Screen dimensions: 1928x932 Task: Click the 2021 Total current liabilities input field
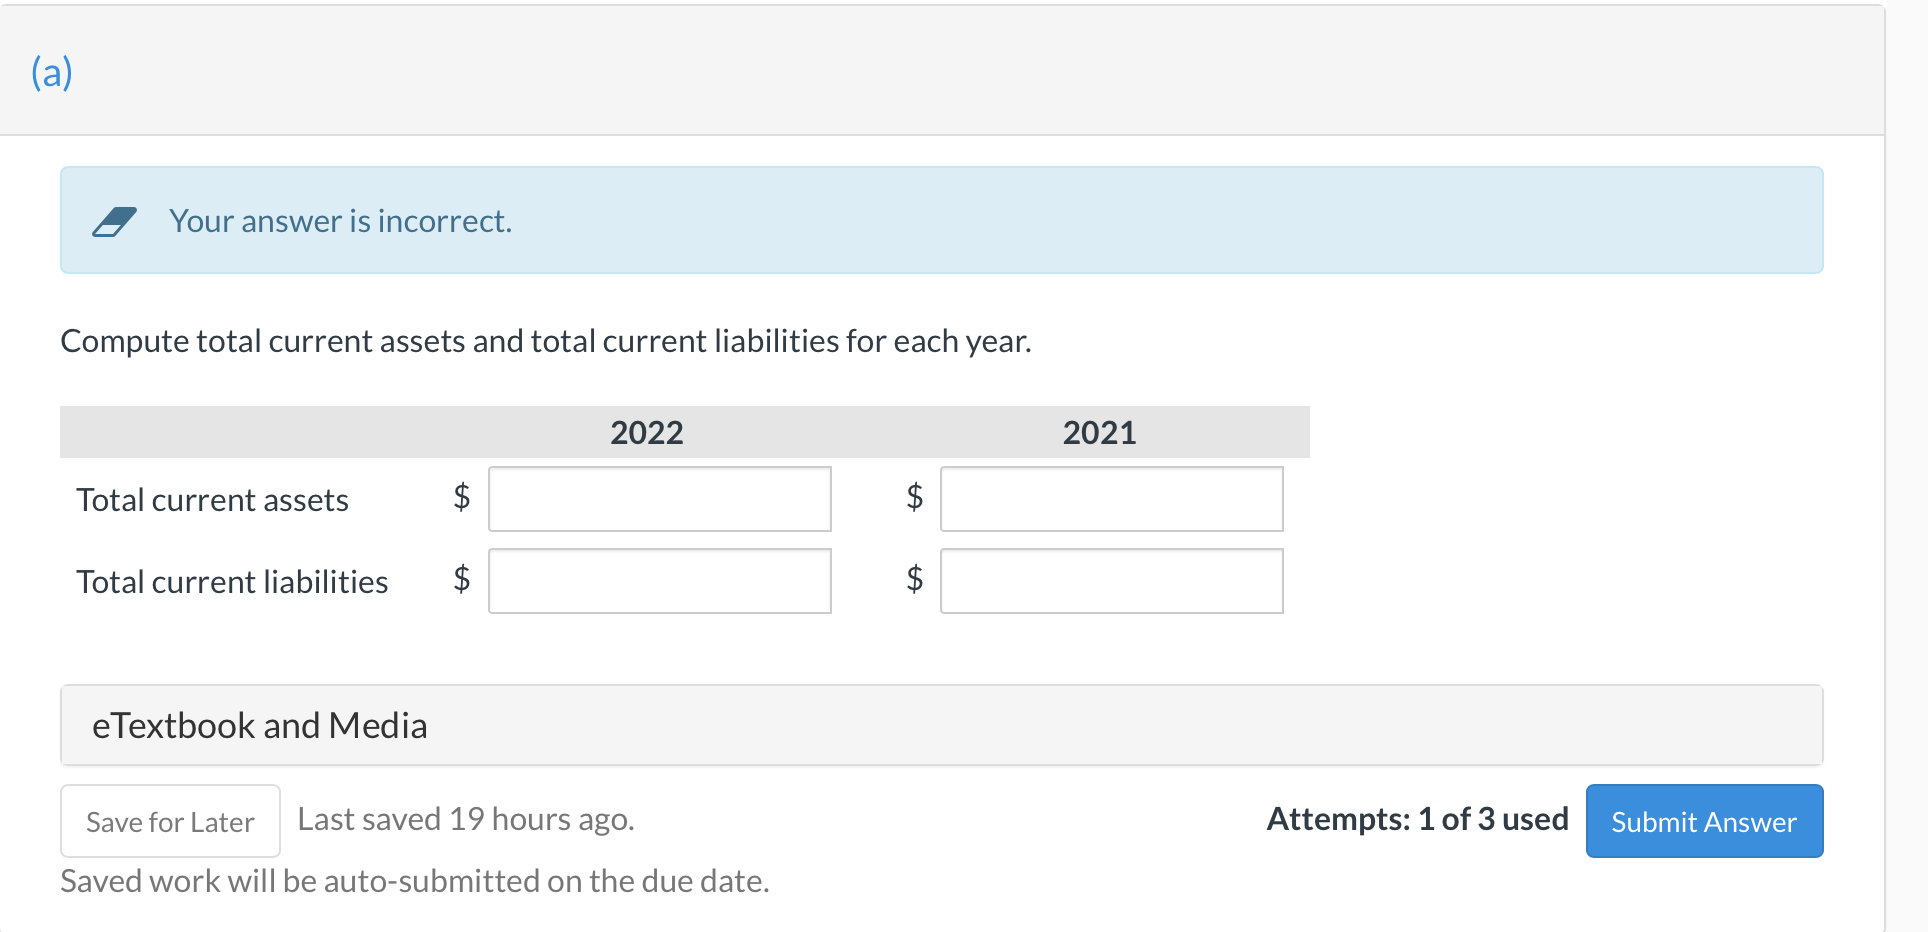pyautogui.click(x=1111, y=581)
